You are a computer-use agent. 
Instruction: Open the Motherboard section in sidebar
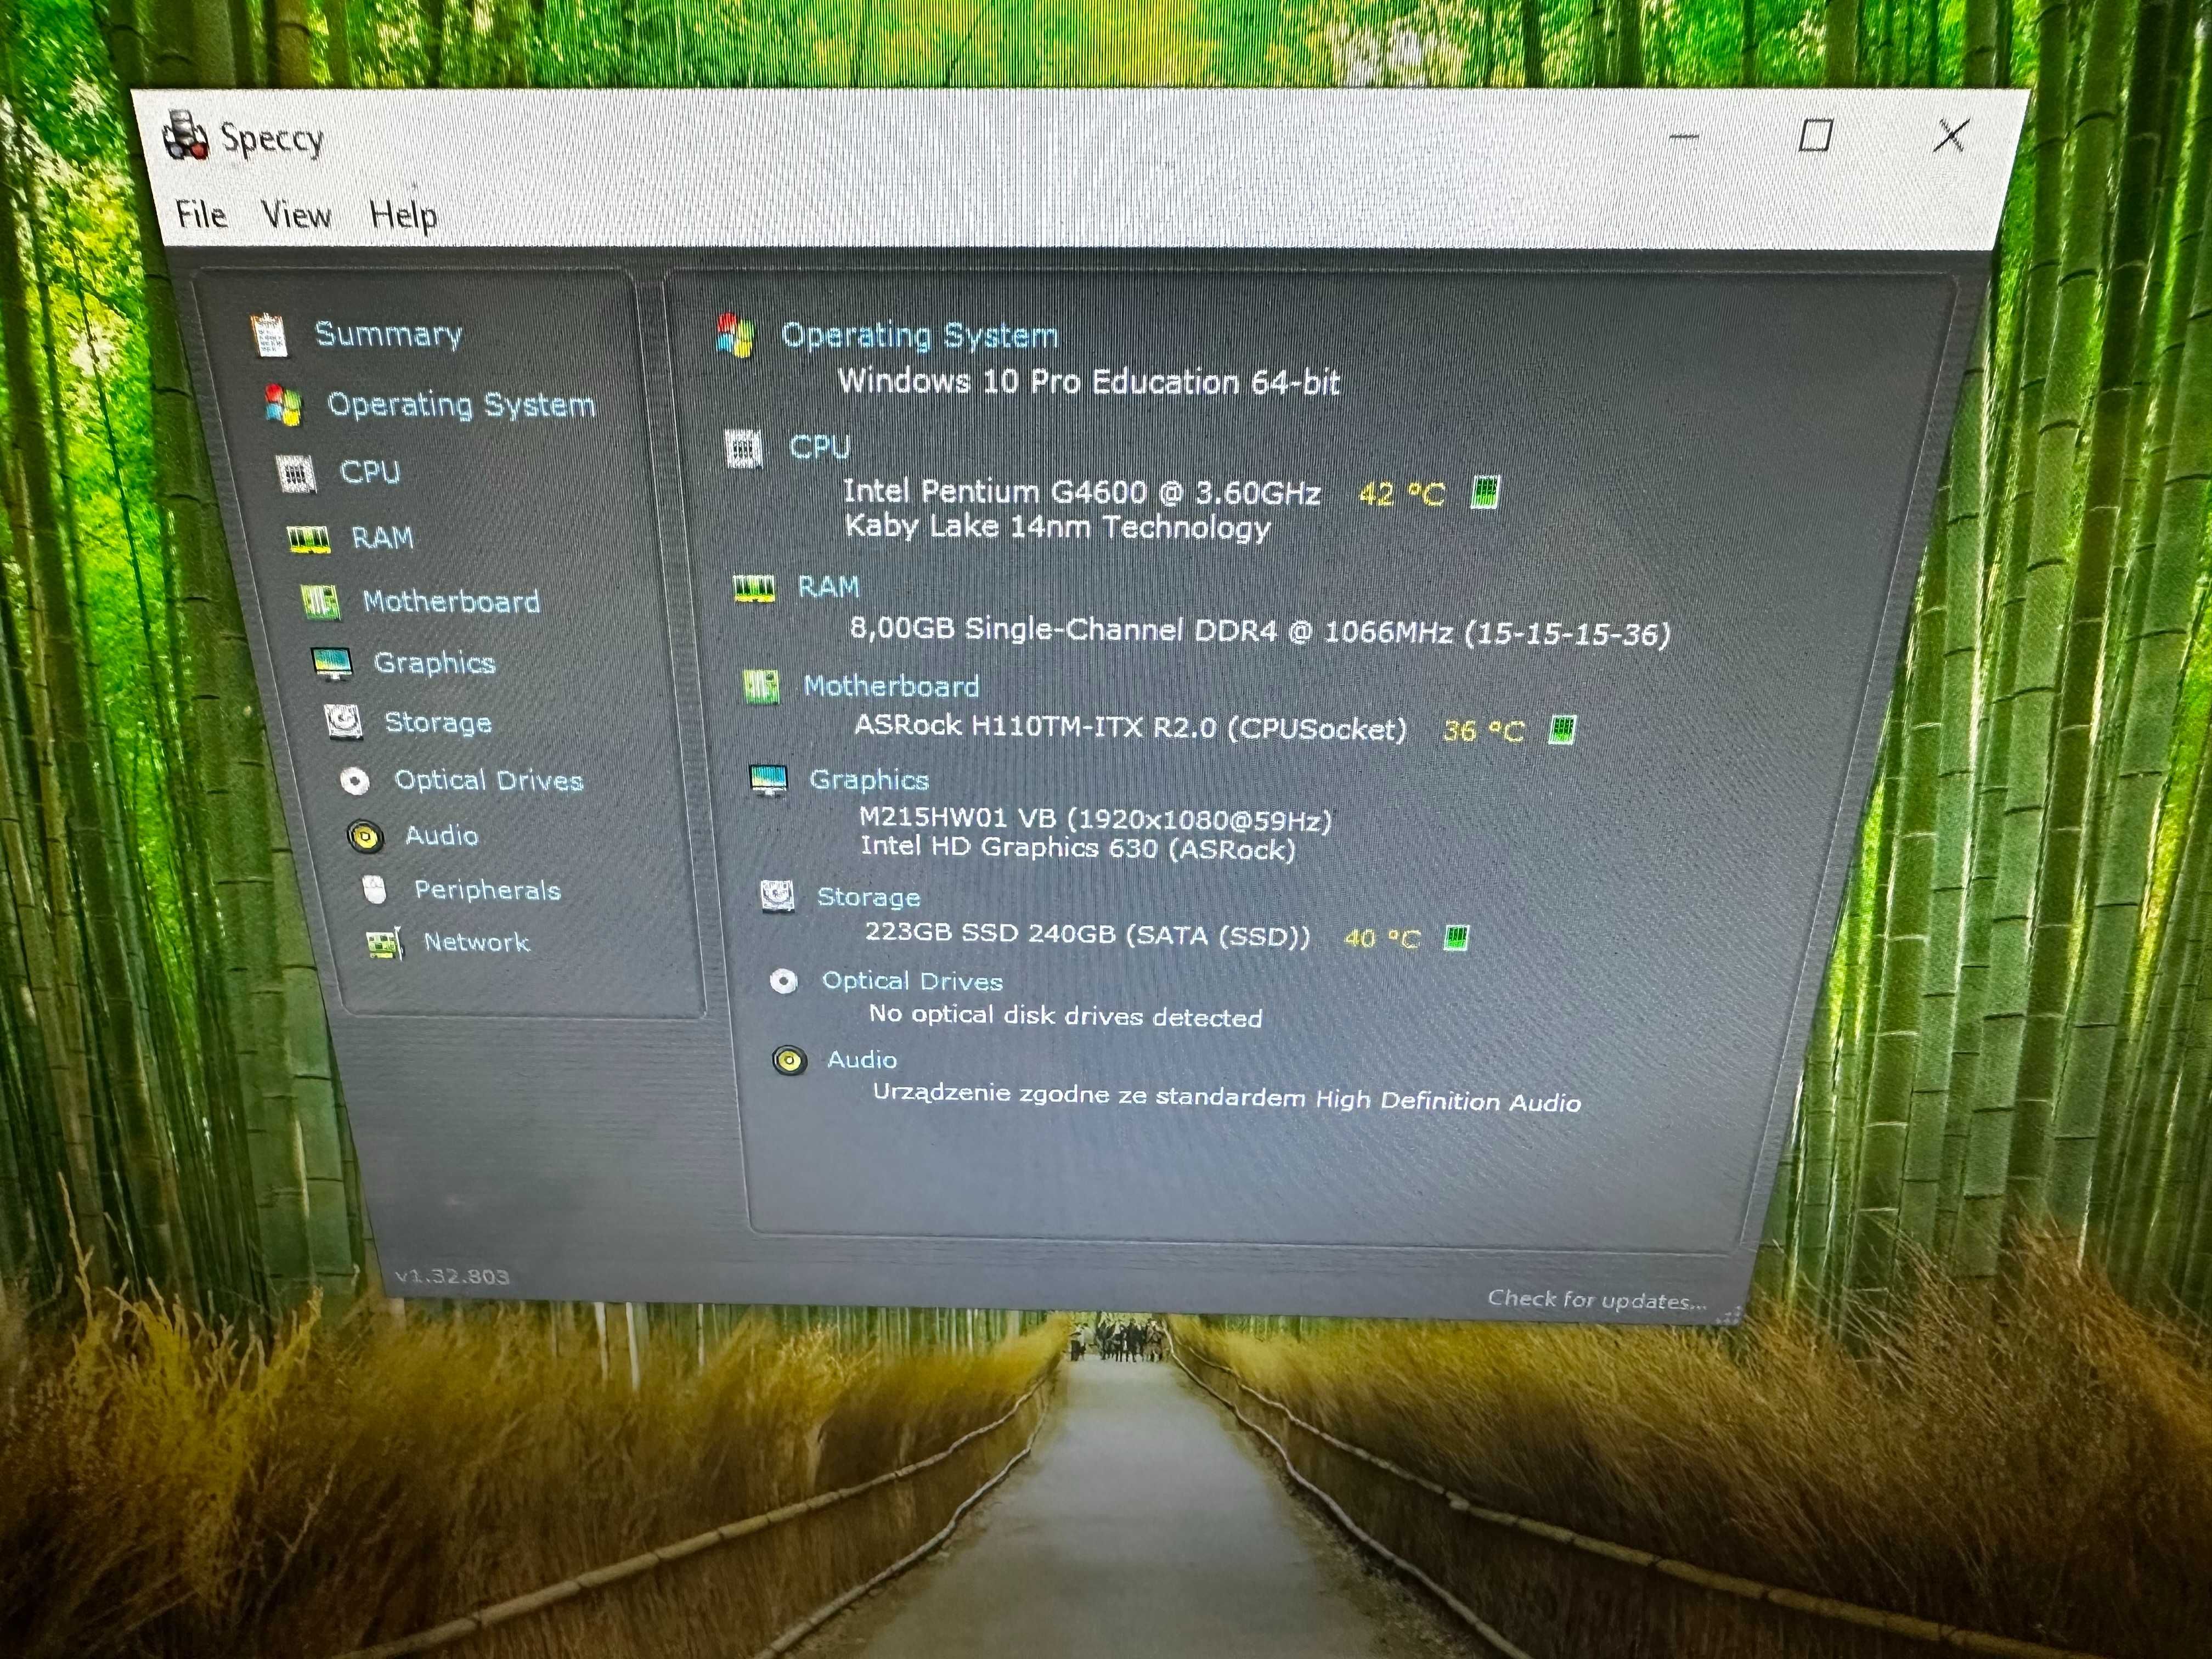pyautogui.click(x=451, y=601)
